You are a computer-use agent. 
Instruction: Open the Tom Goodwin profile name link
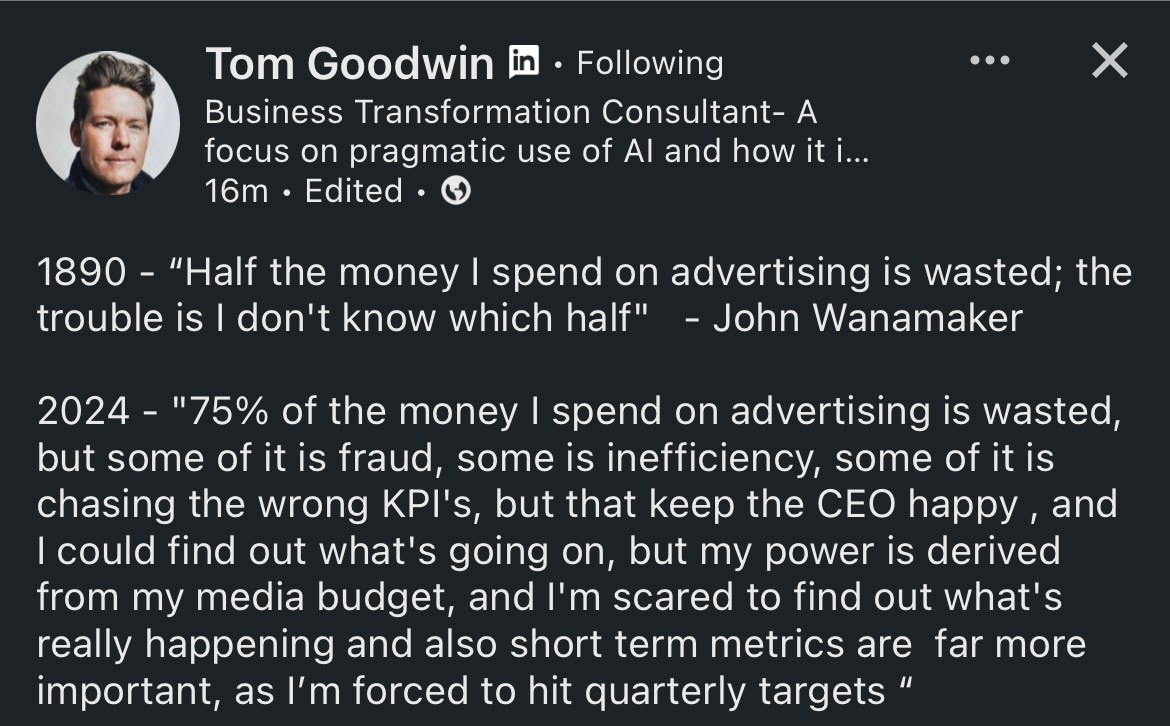coord(349,63)
